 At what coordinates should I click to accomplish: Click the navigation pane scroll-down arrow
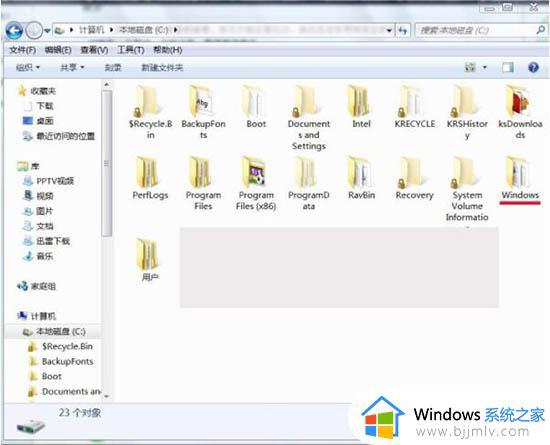point(107,396)
